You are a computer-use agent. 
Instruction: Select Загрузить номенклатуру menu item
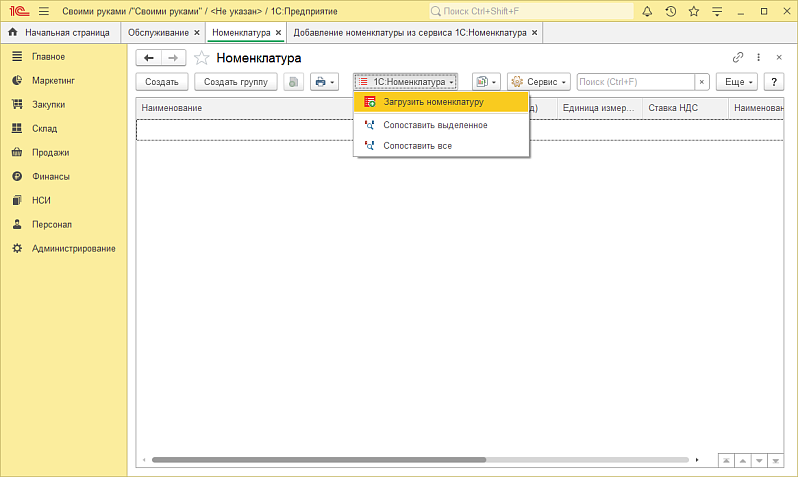click(x=433, y=102)
